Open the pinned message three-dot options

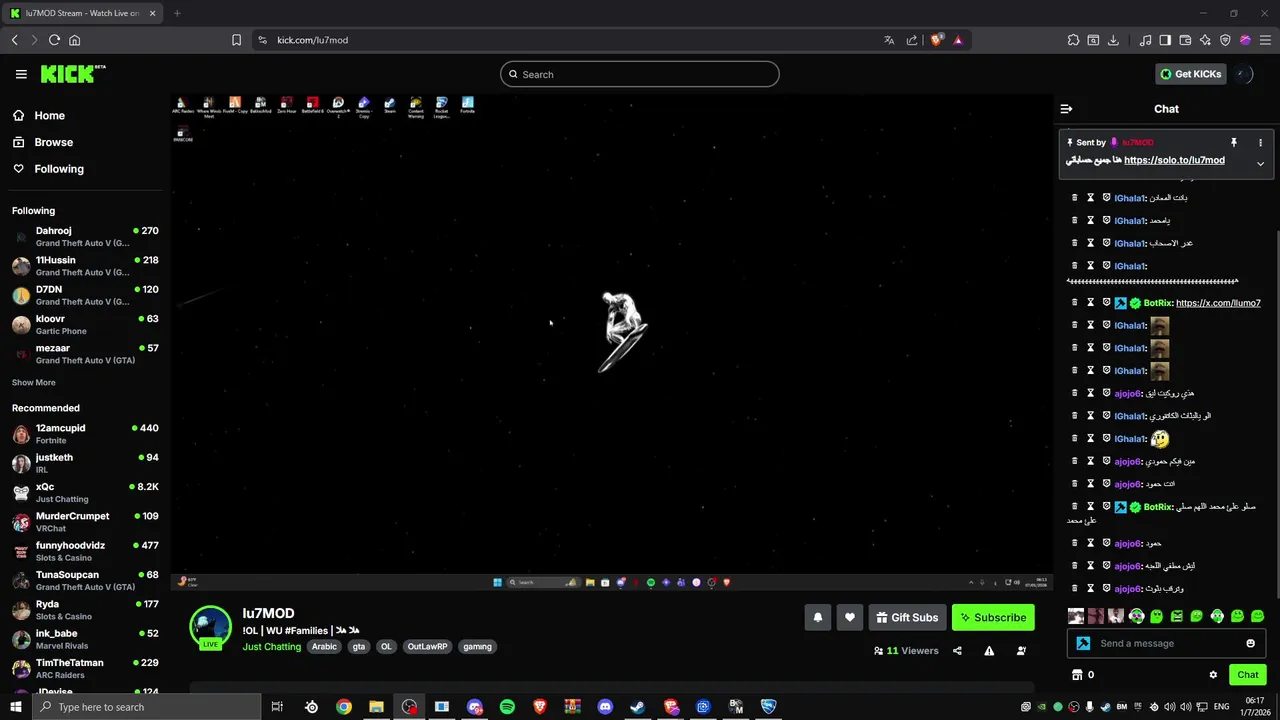[x=1260, y=142]
